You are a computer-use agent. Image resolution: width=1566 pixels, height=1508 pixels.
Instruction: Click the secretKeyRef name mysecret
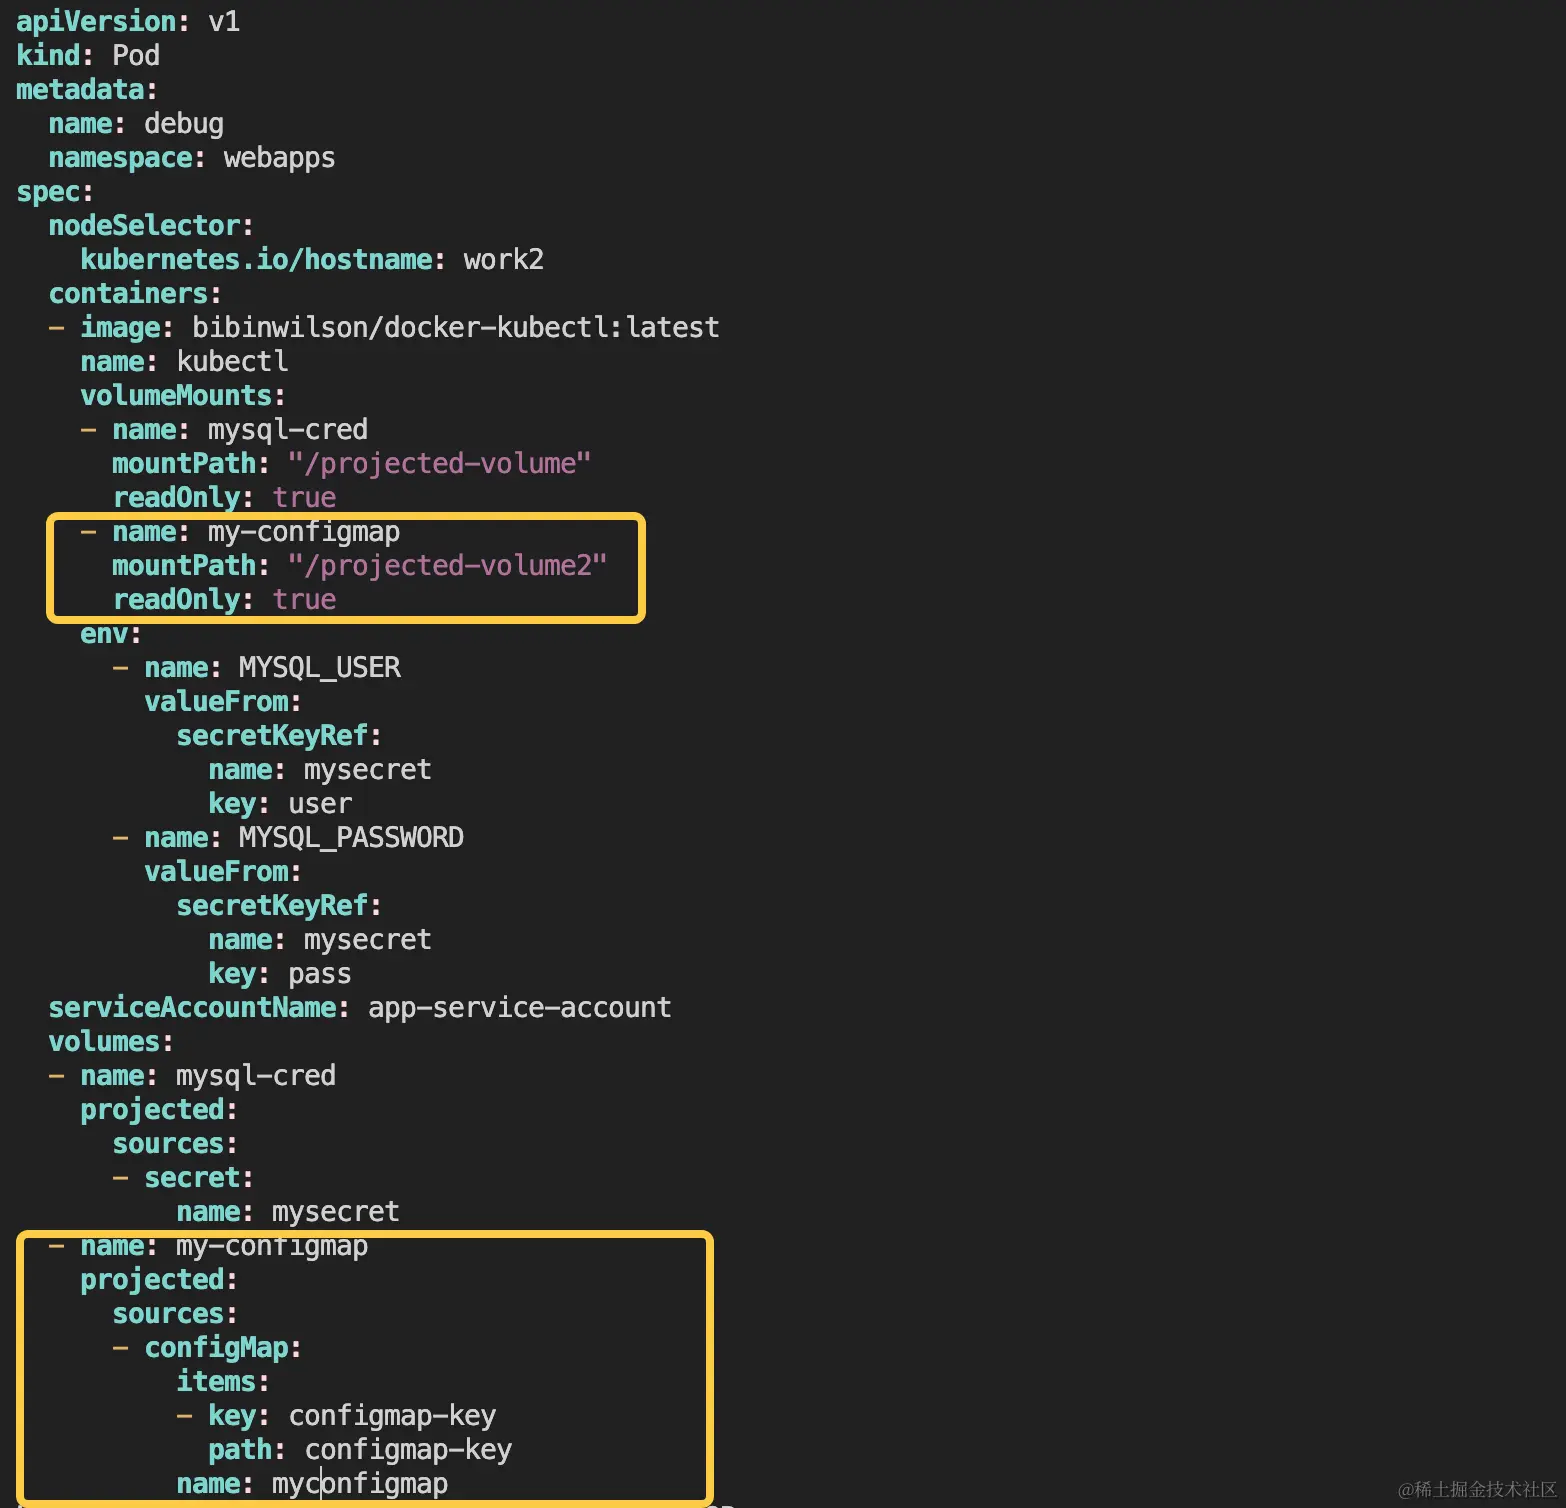pos(367,769)
